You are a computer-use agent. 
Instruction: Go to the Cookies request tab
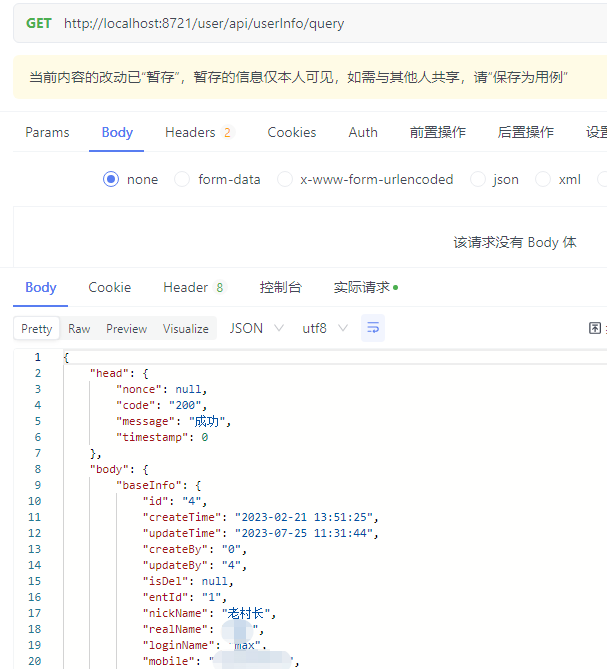pos(291,132)
